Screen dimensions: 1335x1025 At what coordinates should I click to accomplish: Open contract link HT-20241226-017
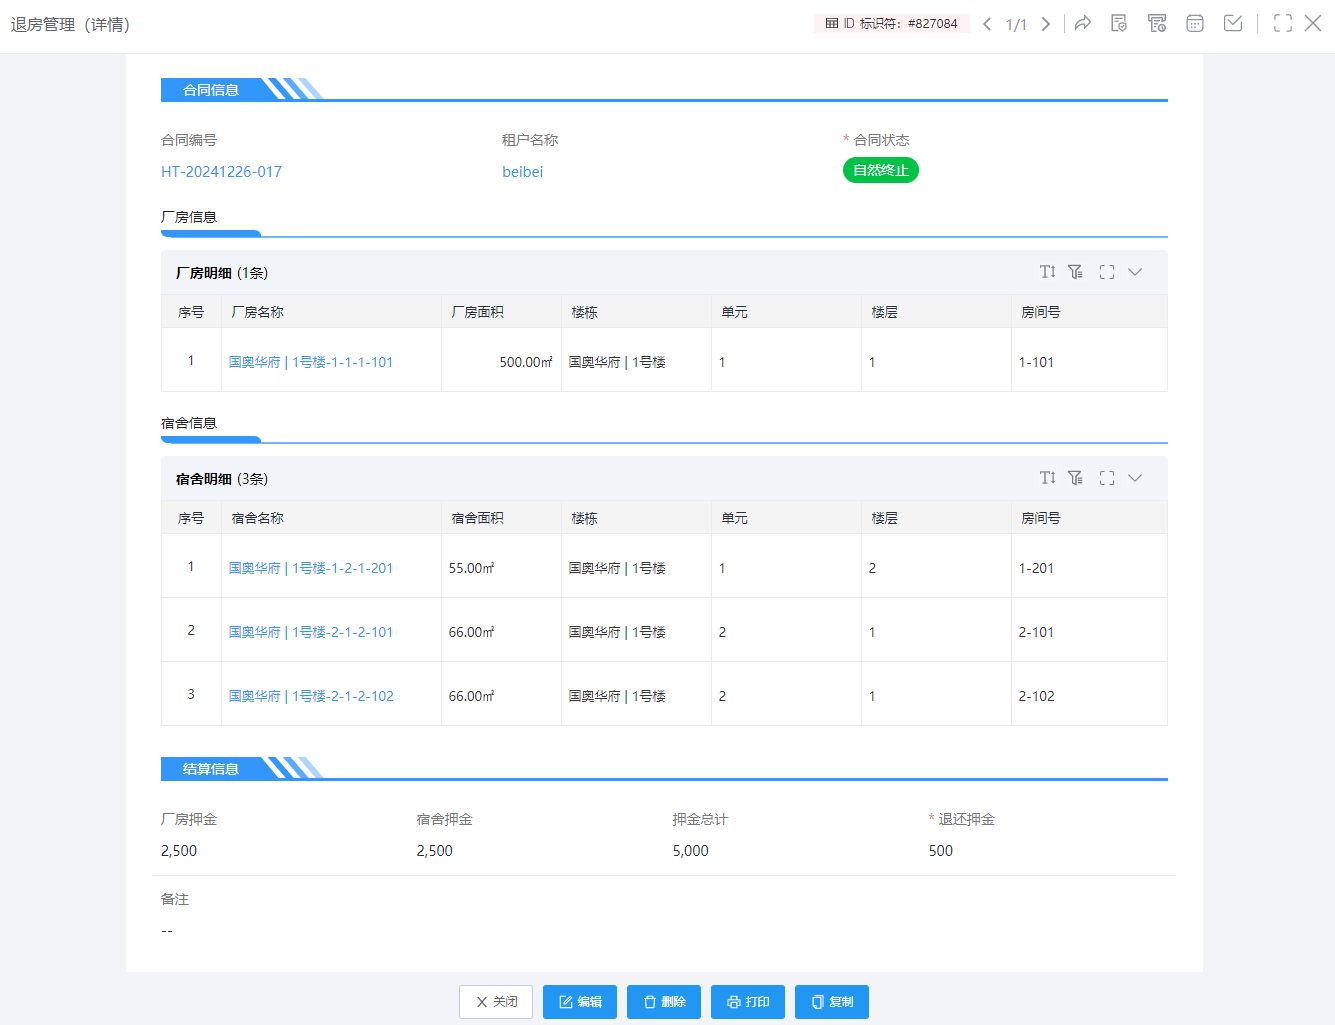coord(221,172)
